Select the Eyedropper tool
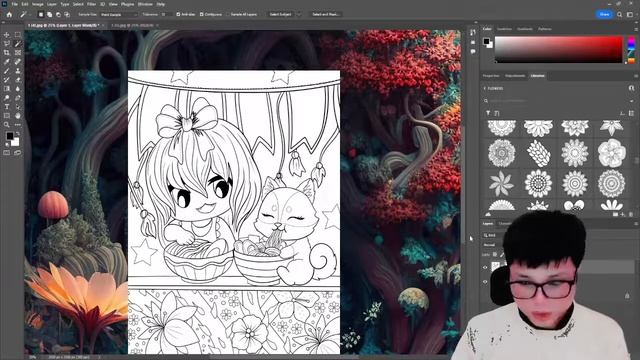The height and width of the screenshot is (360, 640). (7, 62)
